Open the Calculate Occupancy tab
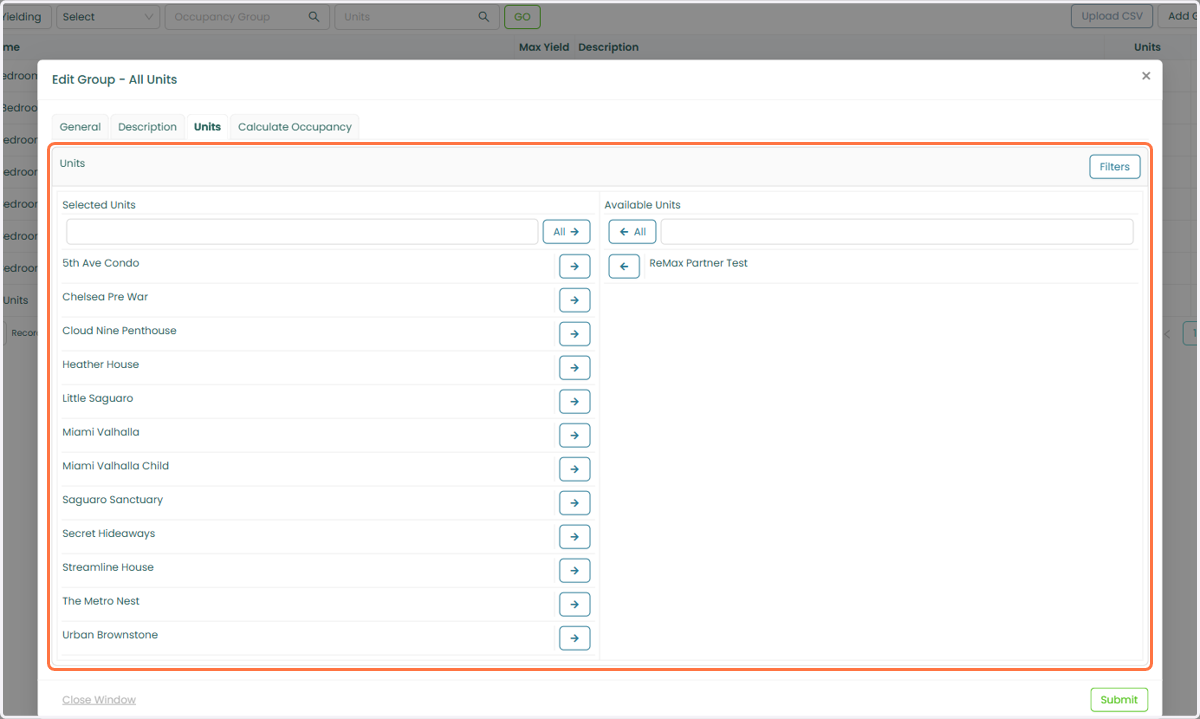The image size is (1200, 719). pyautogui.click(x=295, y=127)
